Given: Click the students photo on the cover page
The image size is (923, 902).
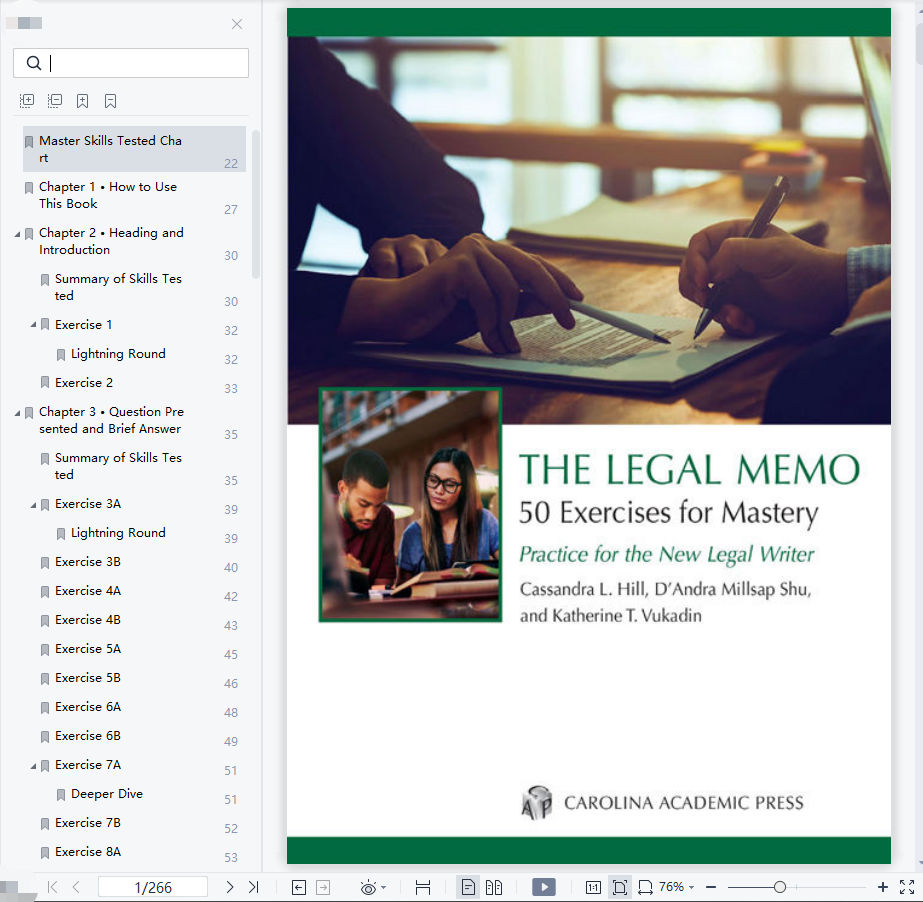Looking at the screenshot, I should click(410, 505).
